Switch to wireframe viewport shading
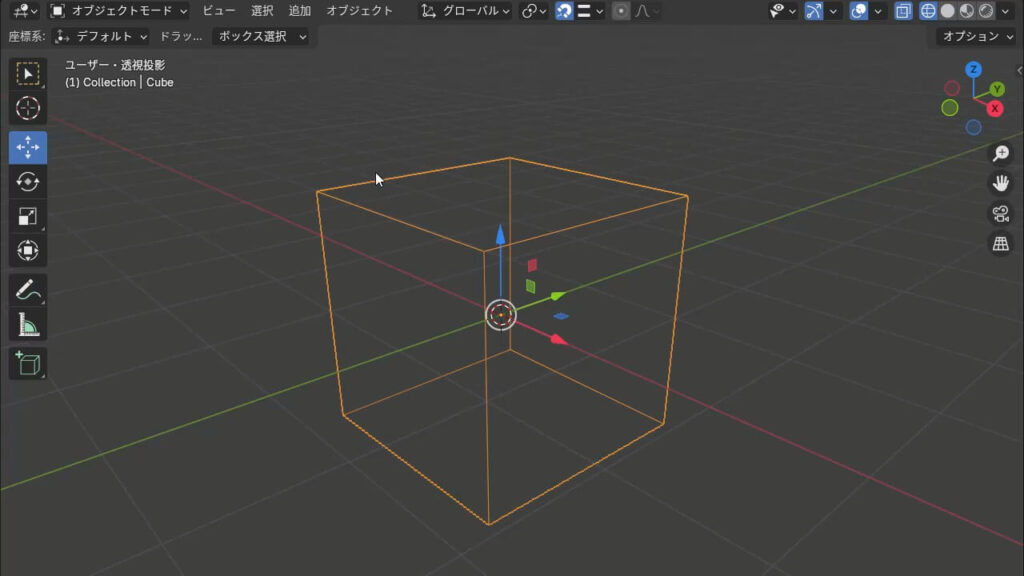 click(928, 10)
